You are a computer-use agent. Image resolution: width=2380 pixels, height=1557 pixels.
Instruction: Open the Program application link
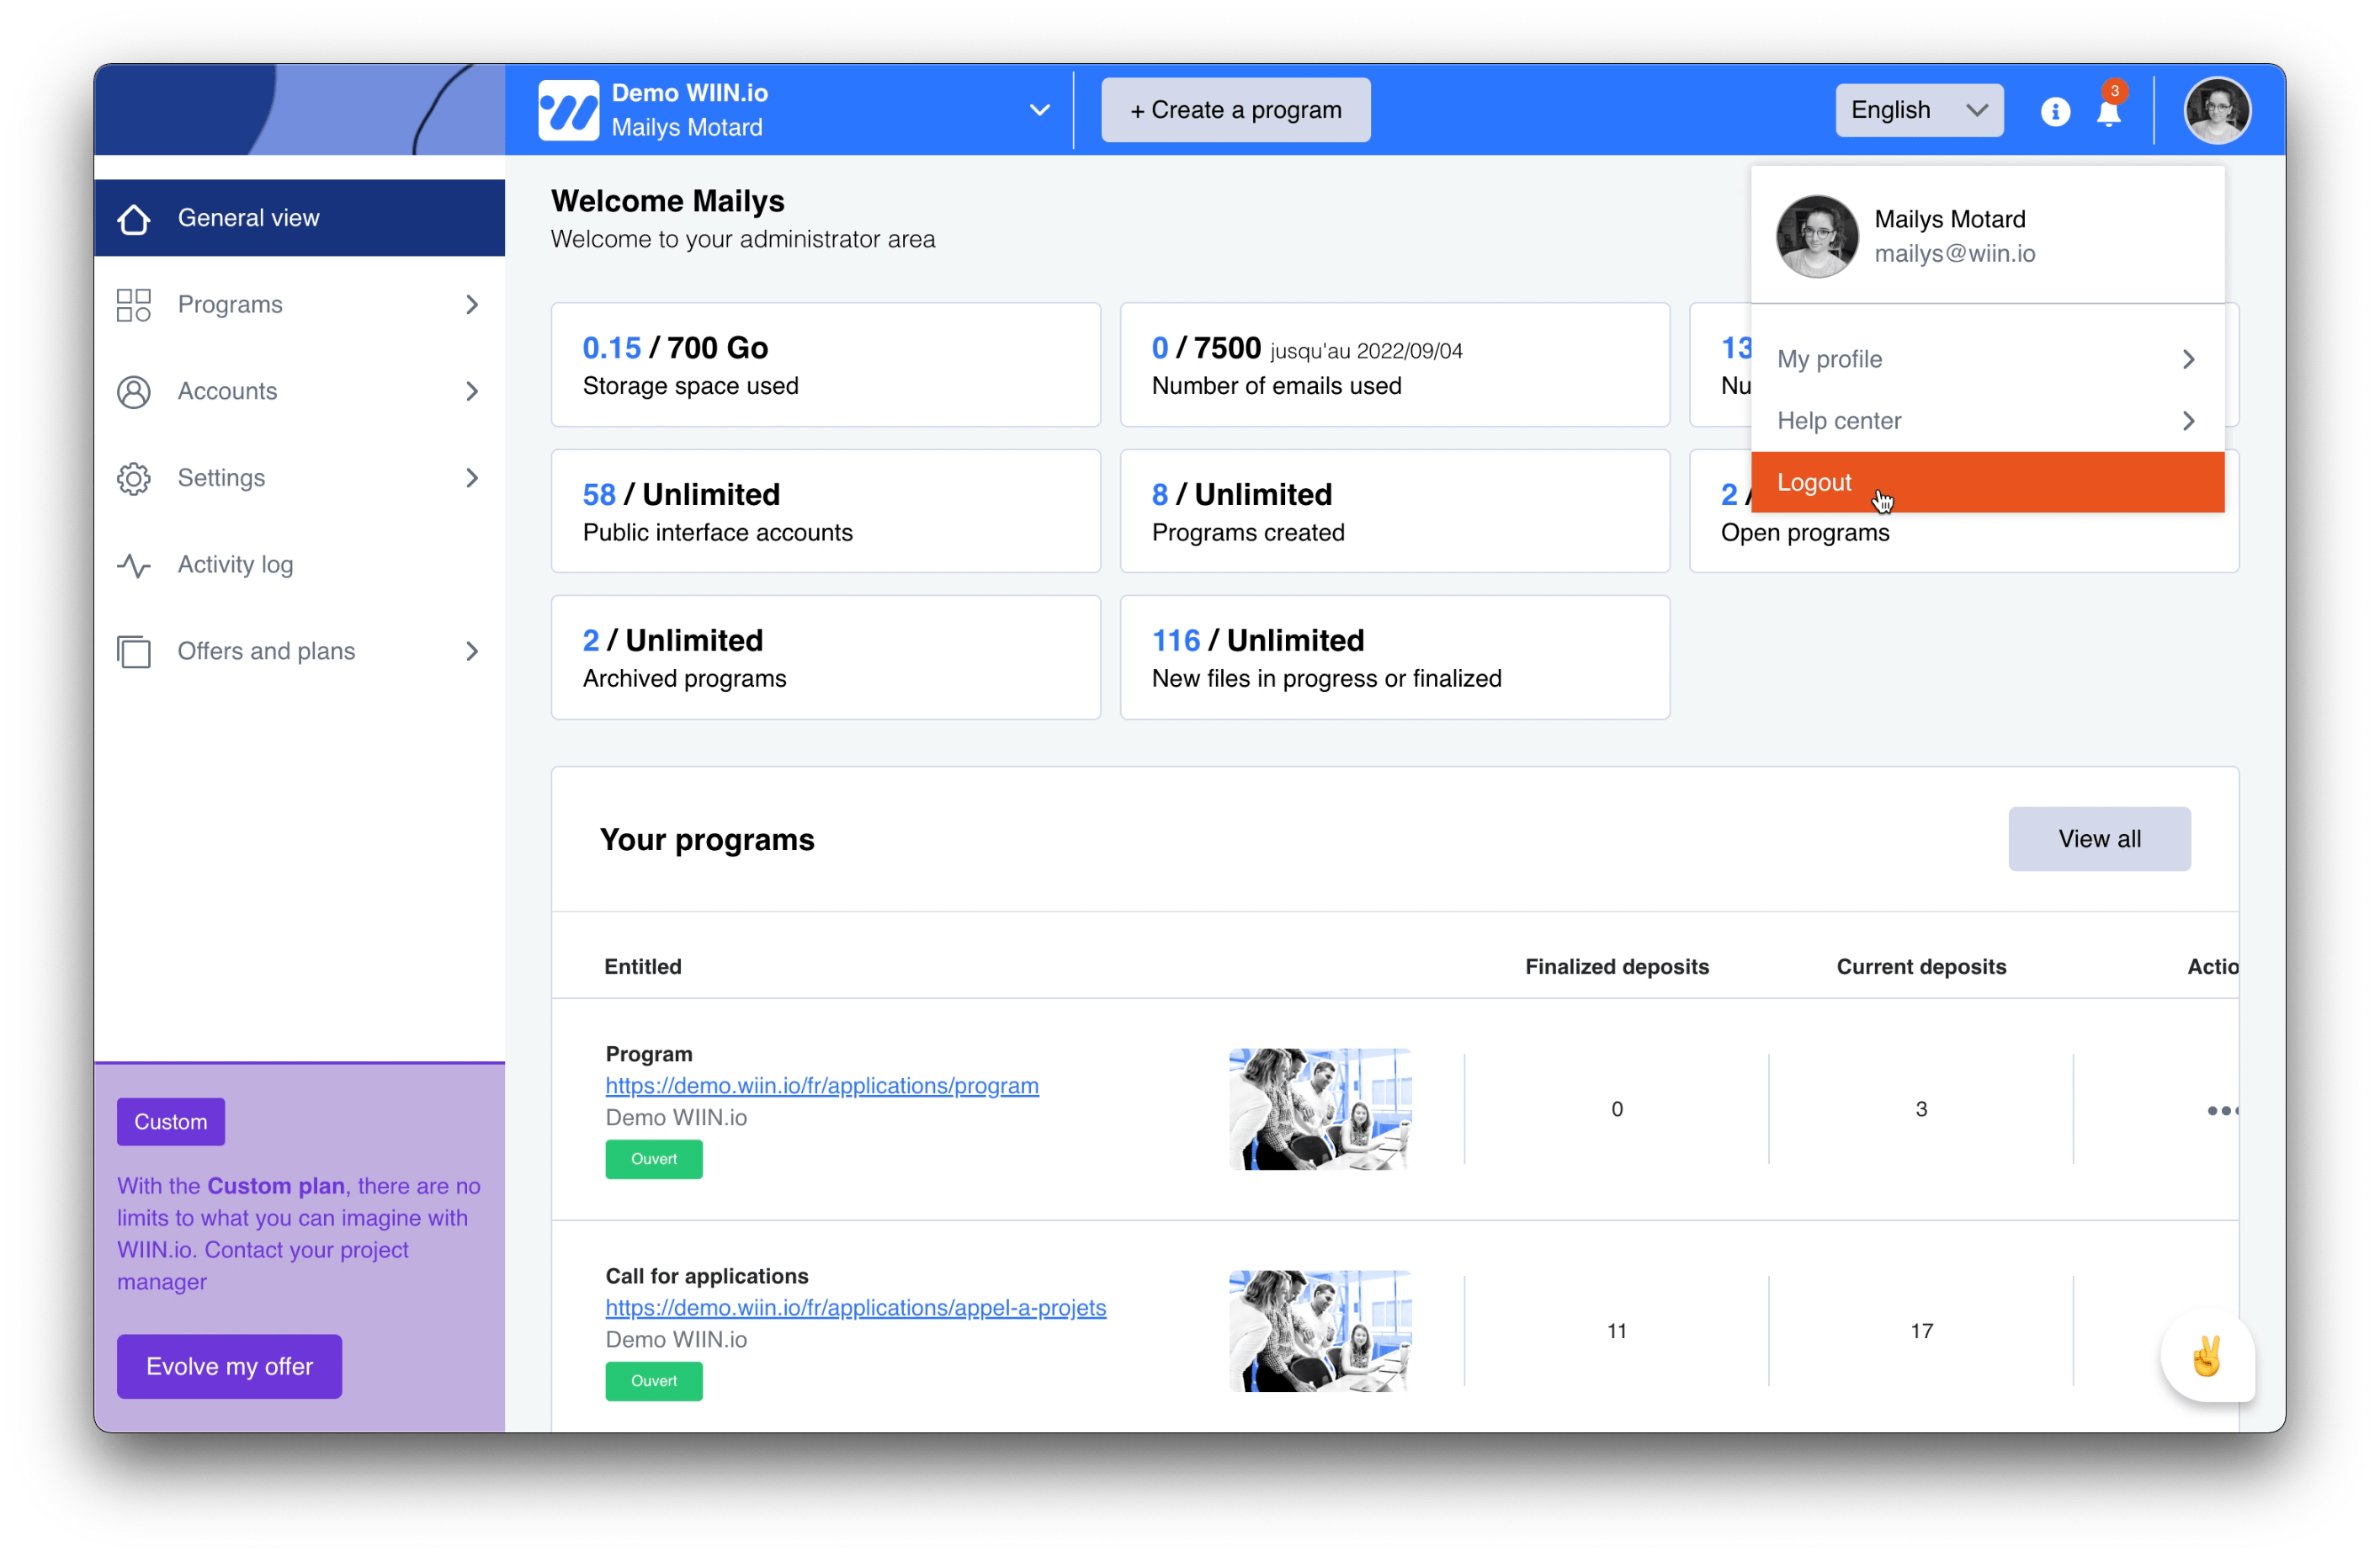818,1086
